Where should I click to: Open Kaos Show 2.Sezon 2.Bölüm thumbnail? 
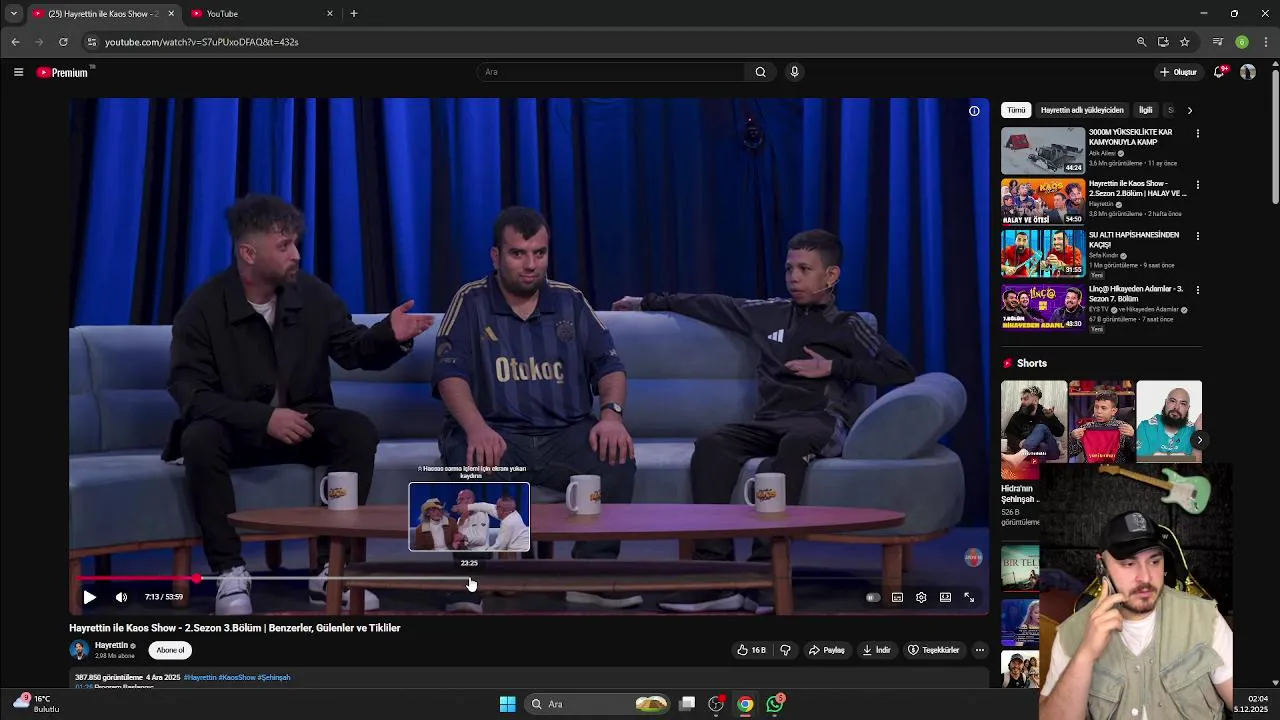tap(1043, 202)
